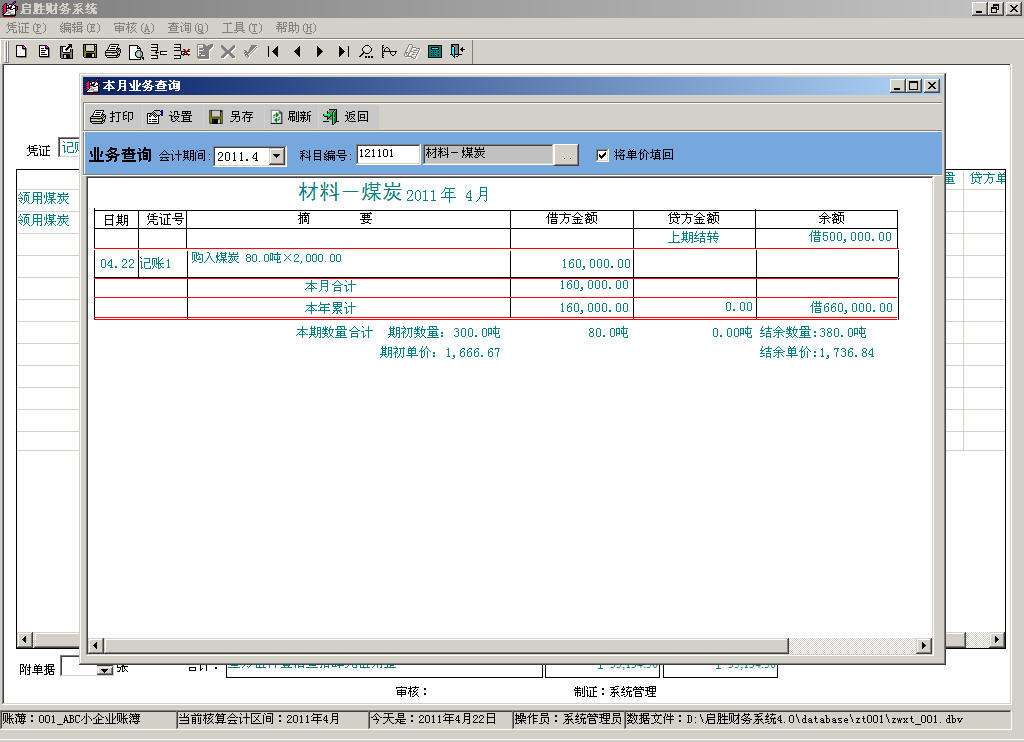
Task: Go to previous voucher arrow icon
Action: 297,52
